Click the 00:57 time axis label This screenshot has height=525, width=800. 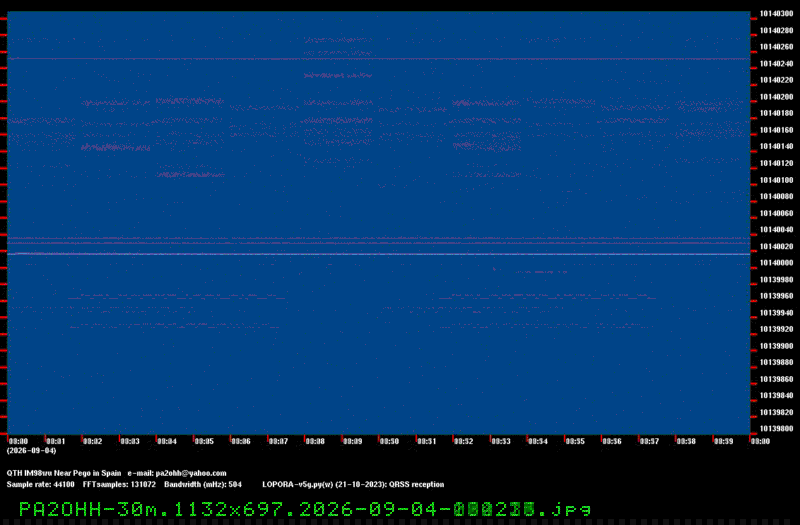tap(649, 441)
